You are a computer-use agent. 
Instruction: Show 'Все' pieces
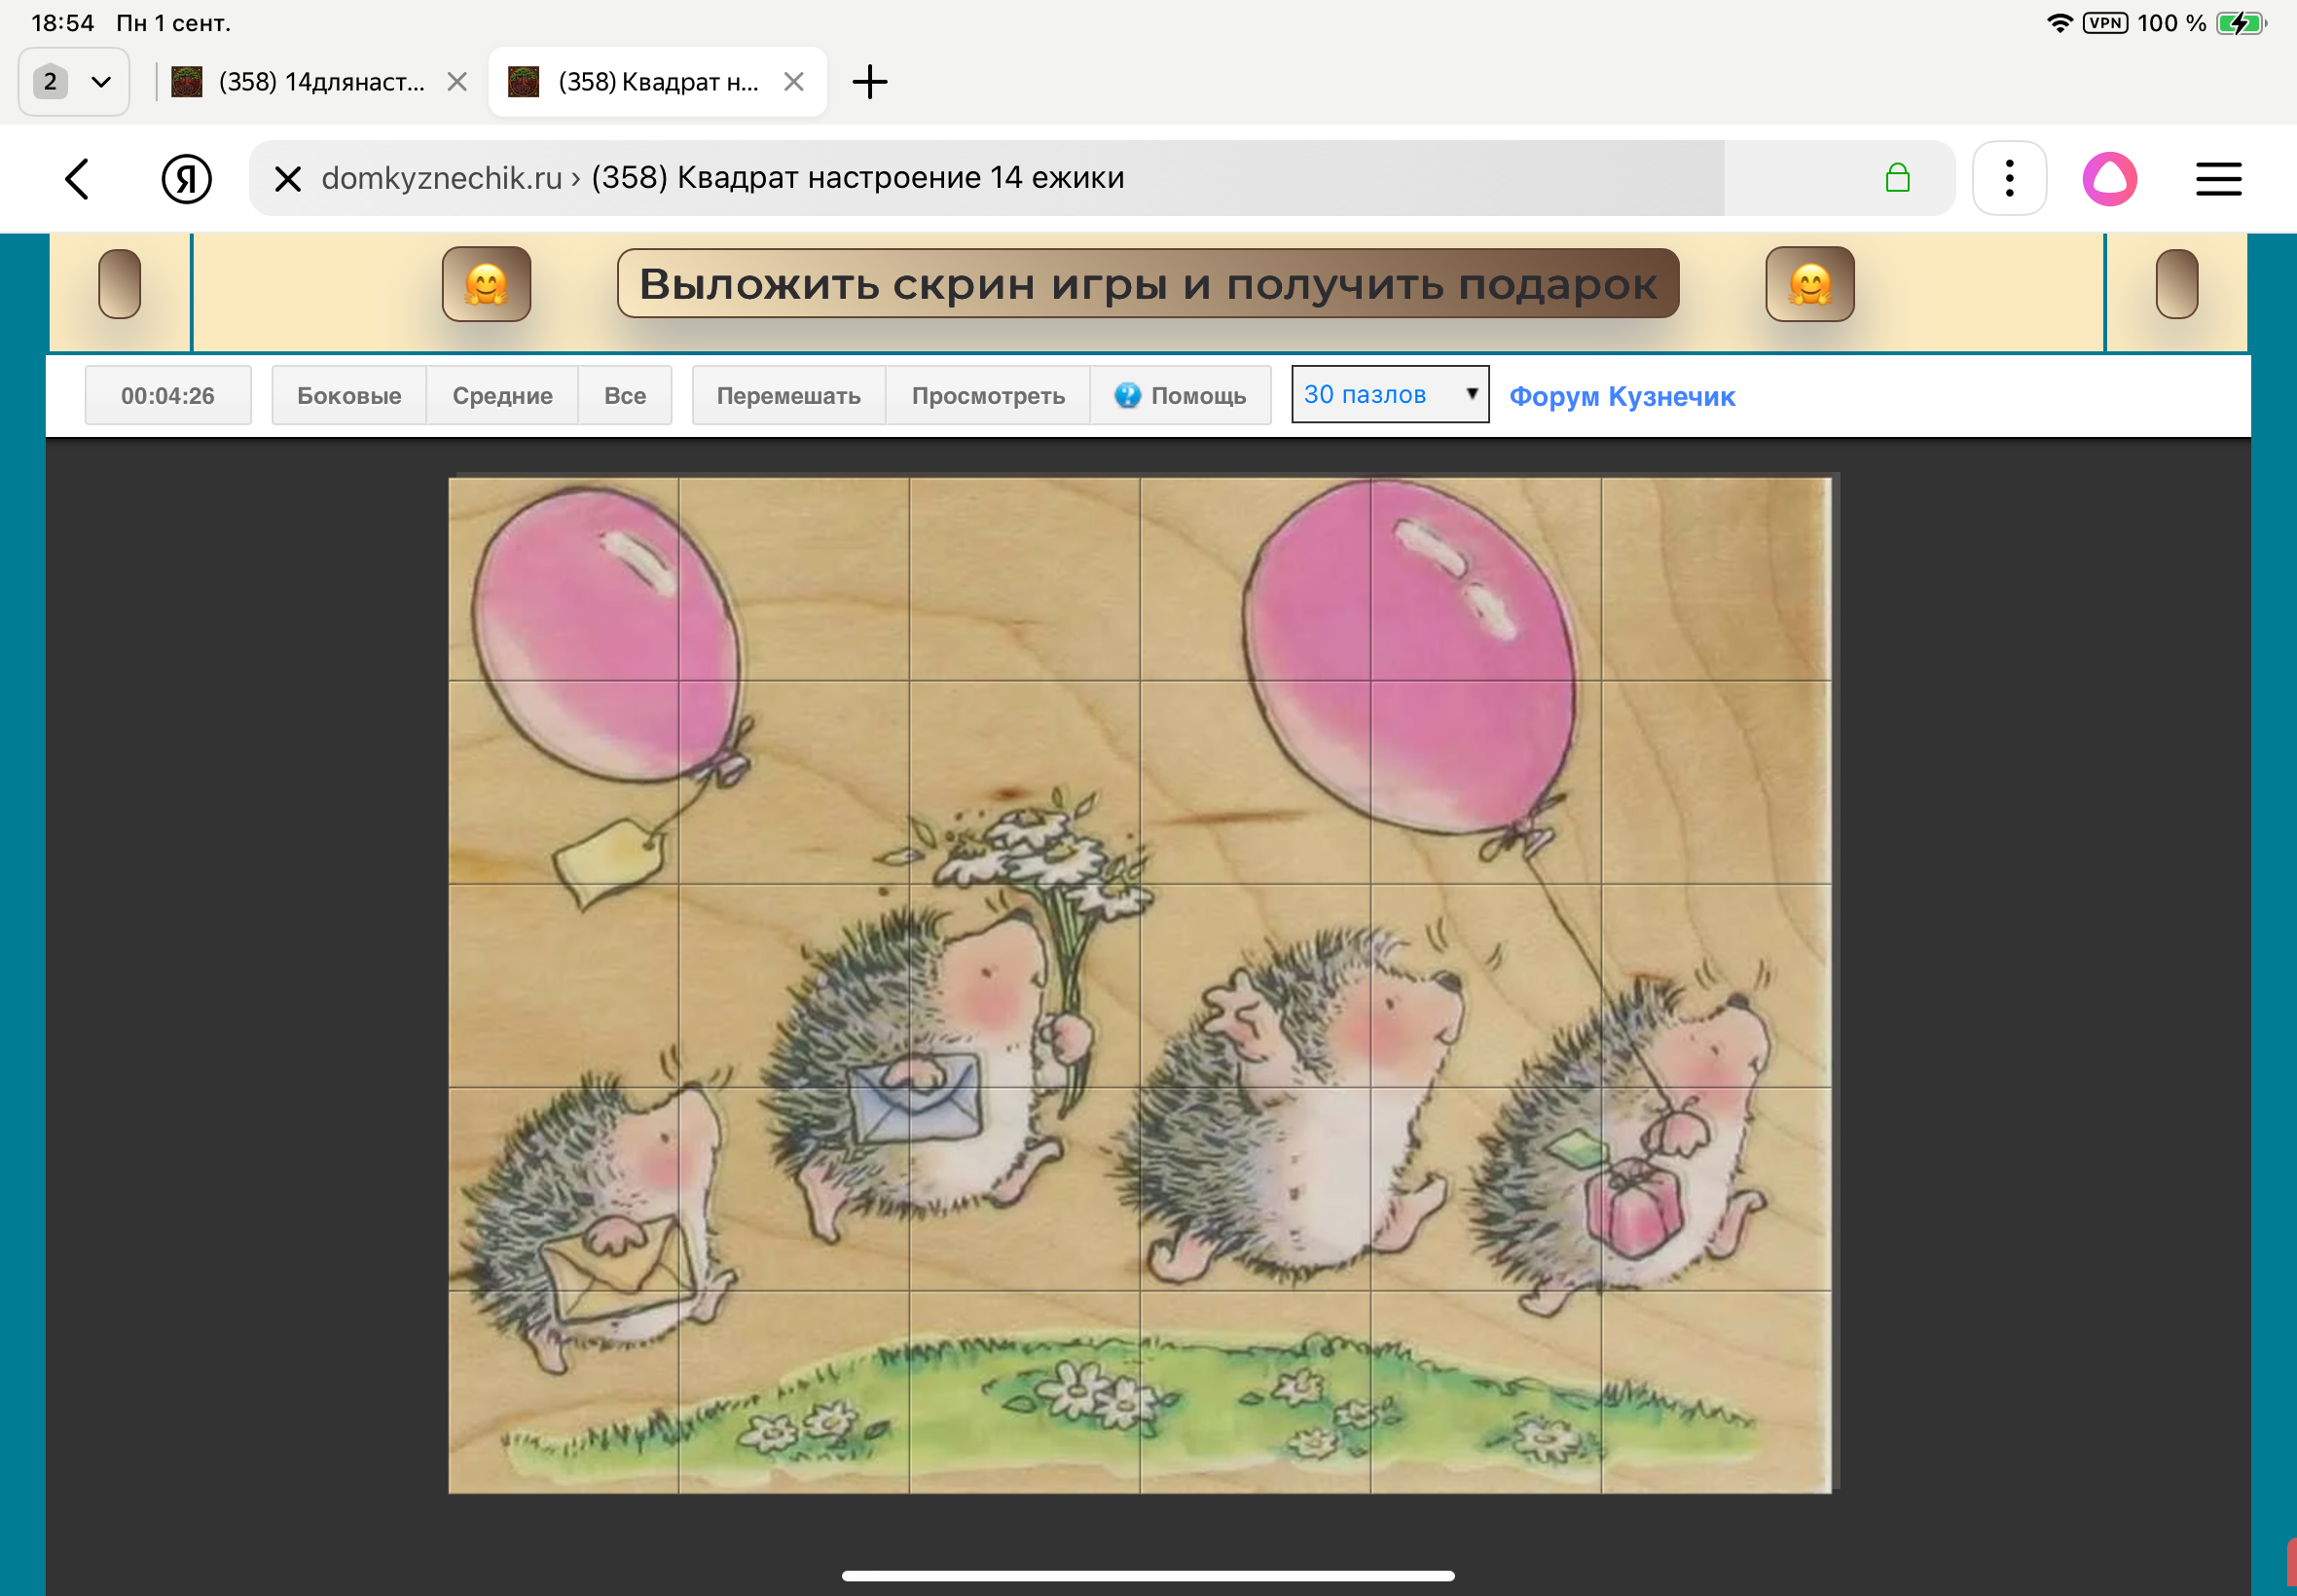[x=625, y=396]
